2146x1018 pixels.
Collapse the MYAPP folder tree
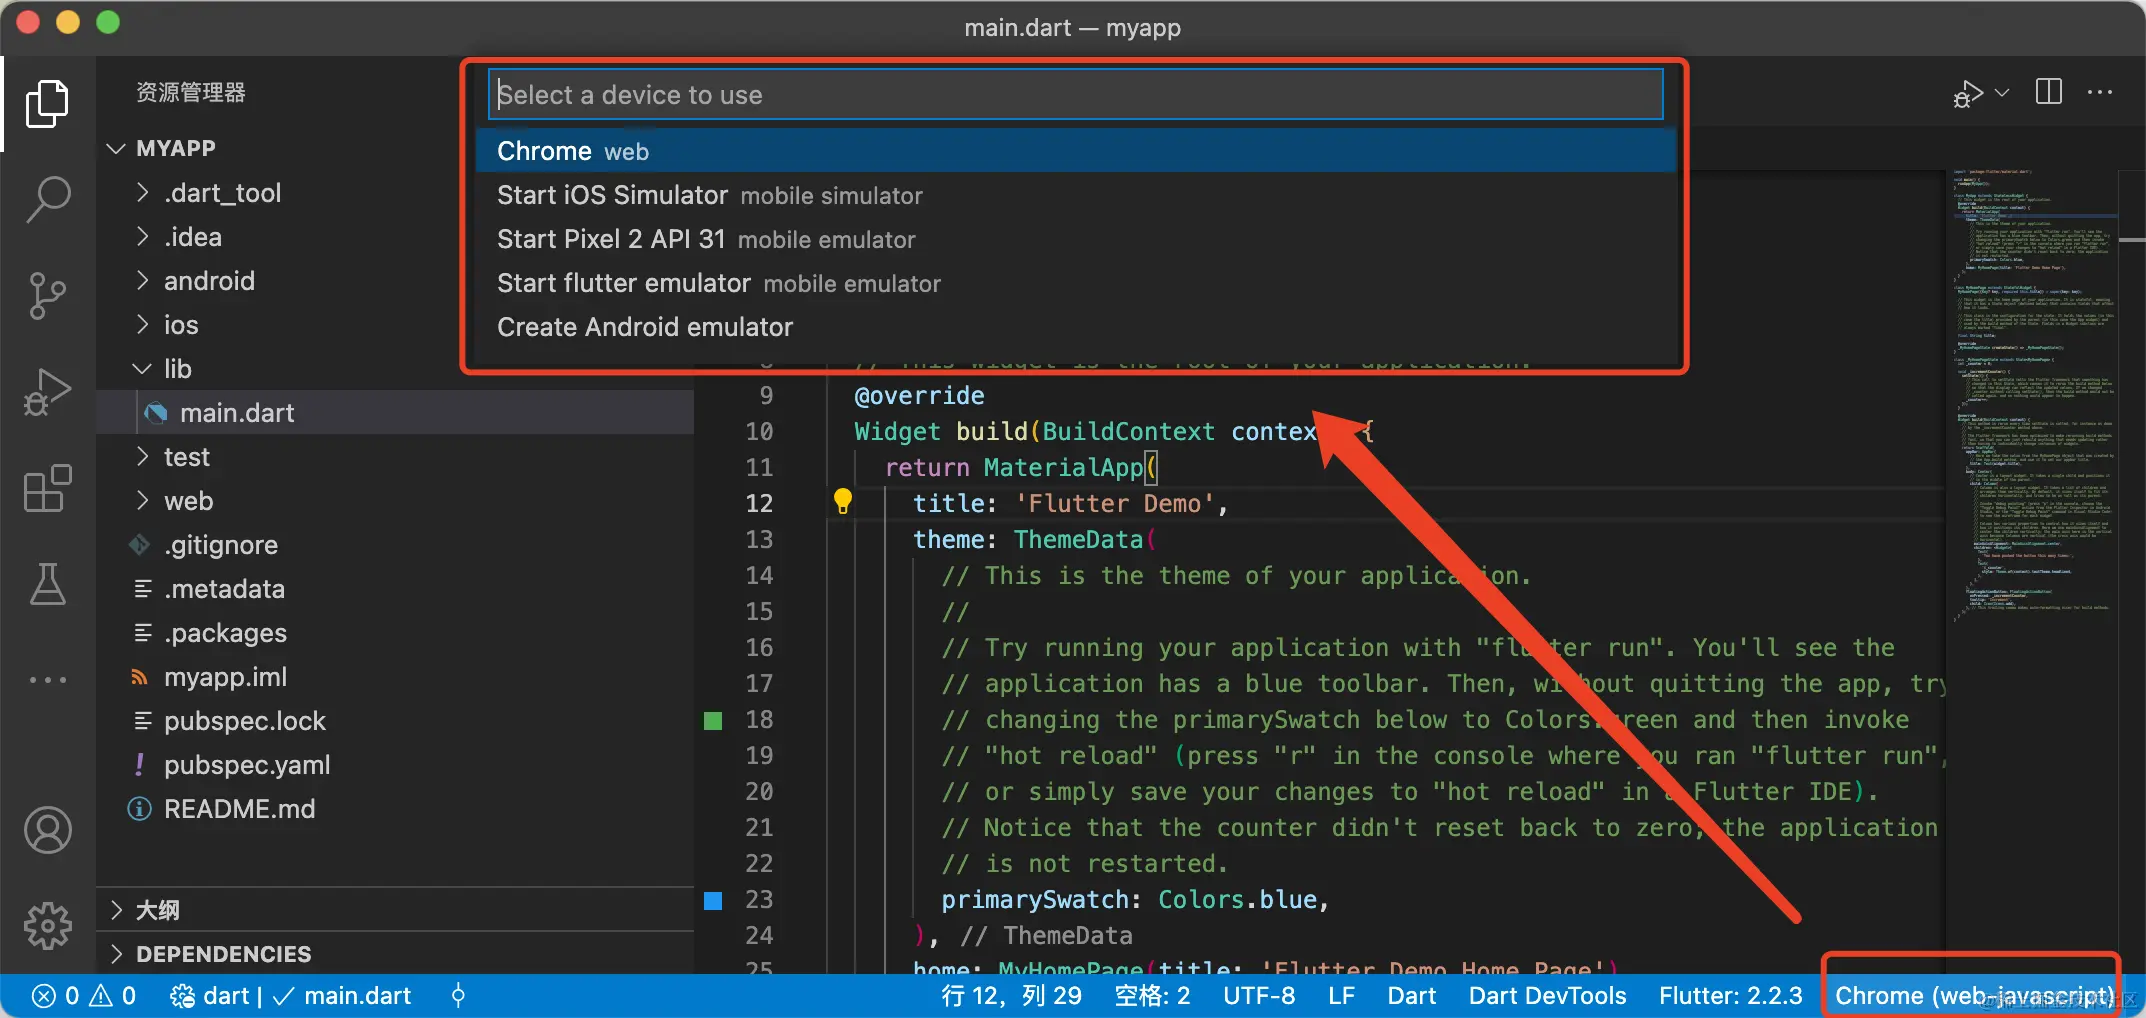(114, 147)
